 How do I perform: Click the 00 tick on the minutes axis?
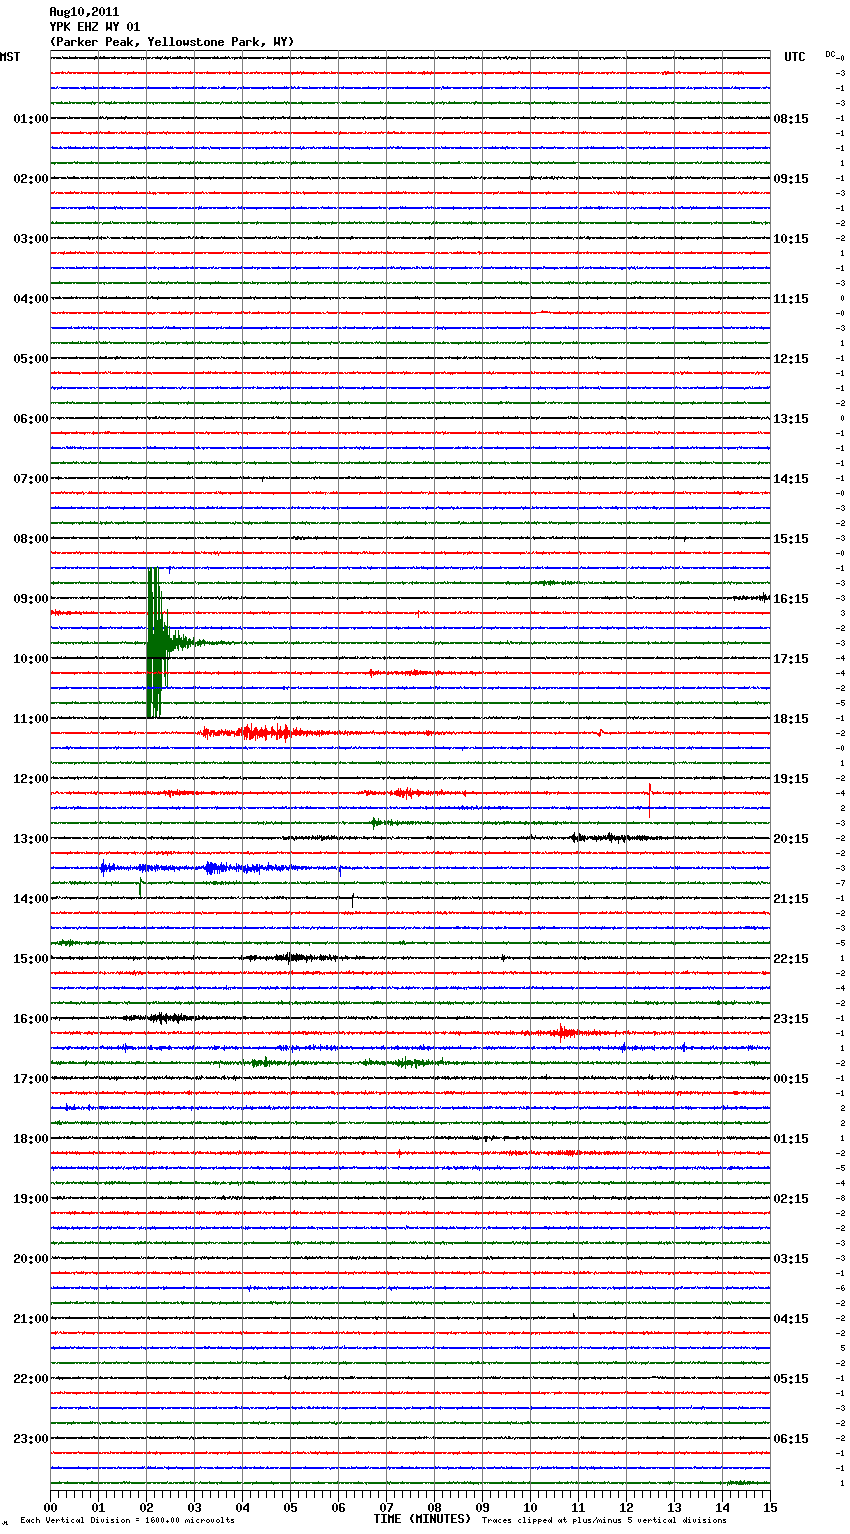[50, 1507]
